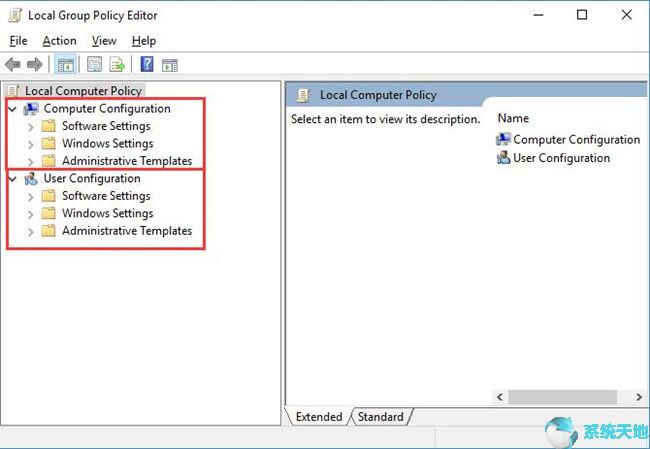650x449 pixels.
Task: Select Windows Settings label under Computer Configuration
Action: tap(107, 143)
